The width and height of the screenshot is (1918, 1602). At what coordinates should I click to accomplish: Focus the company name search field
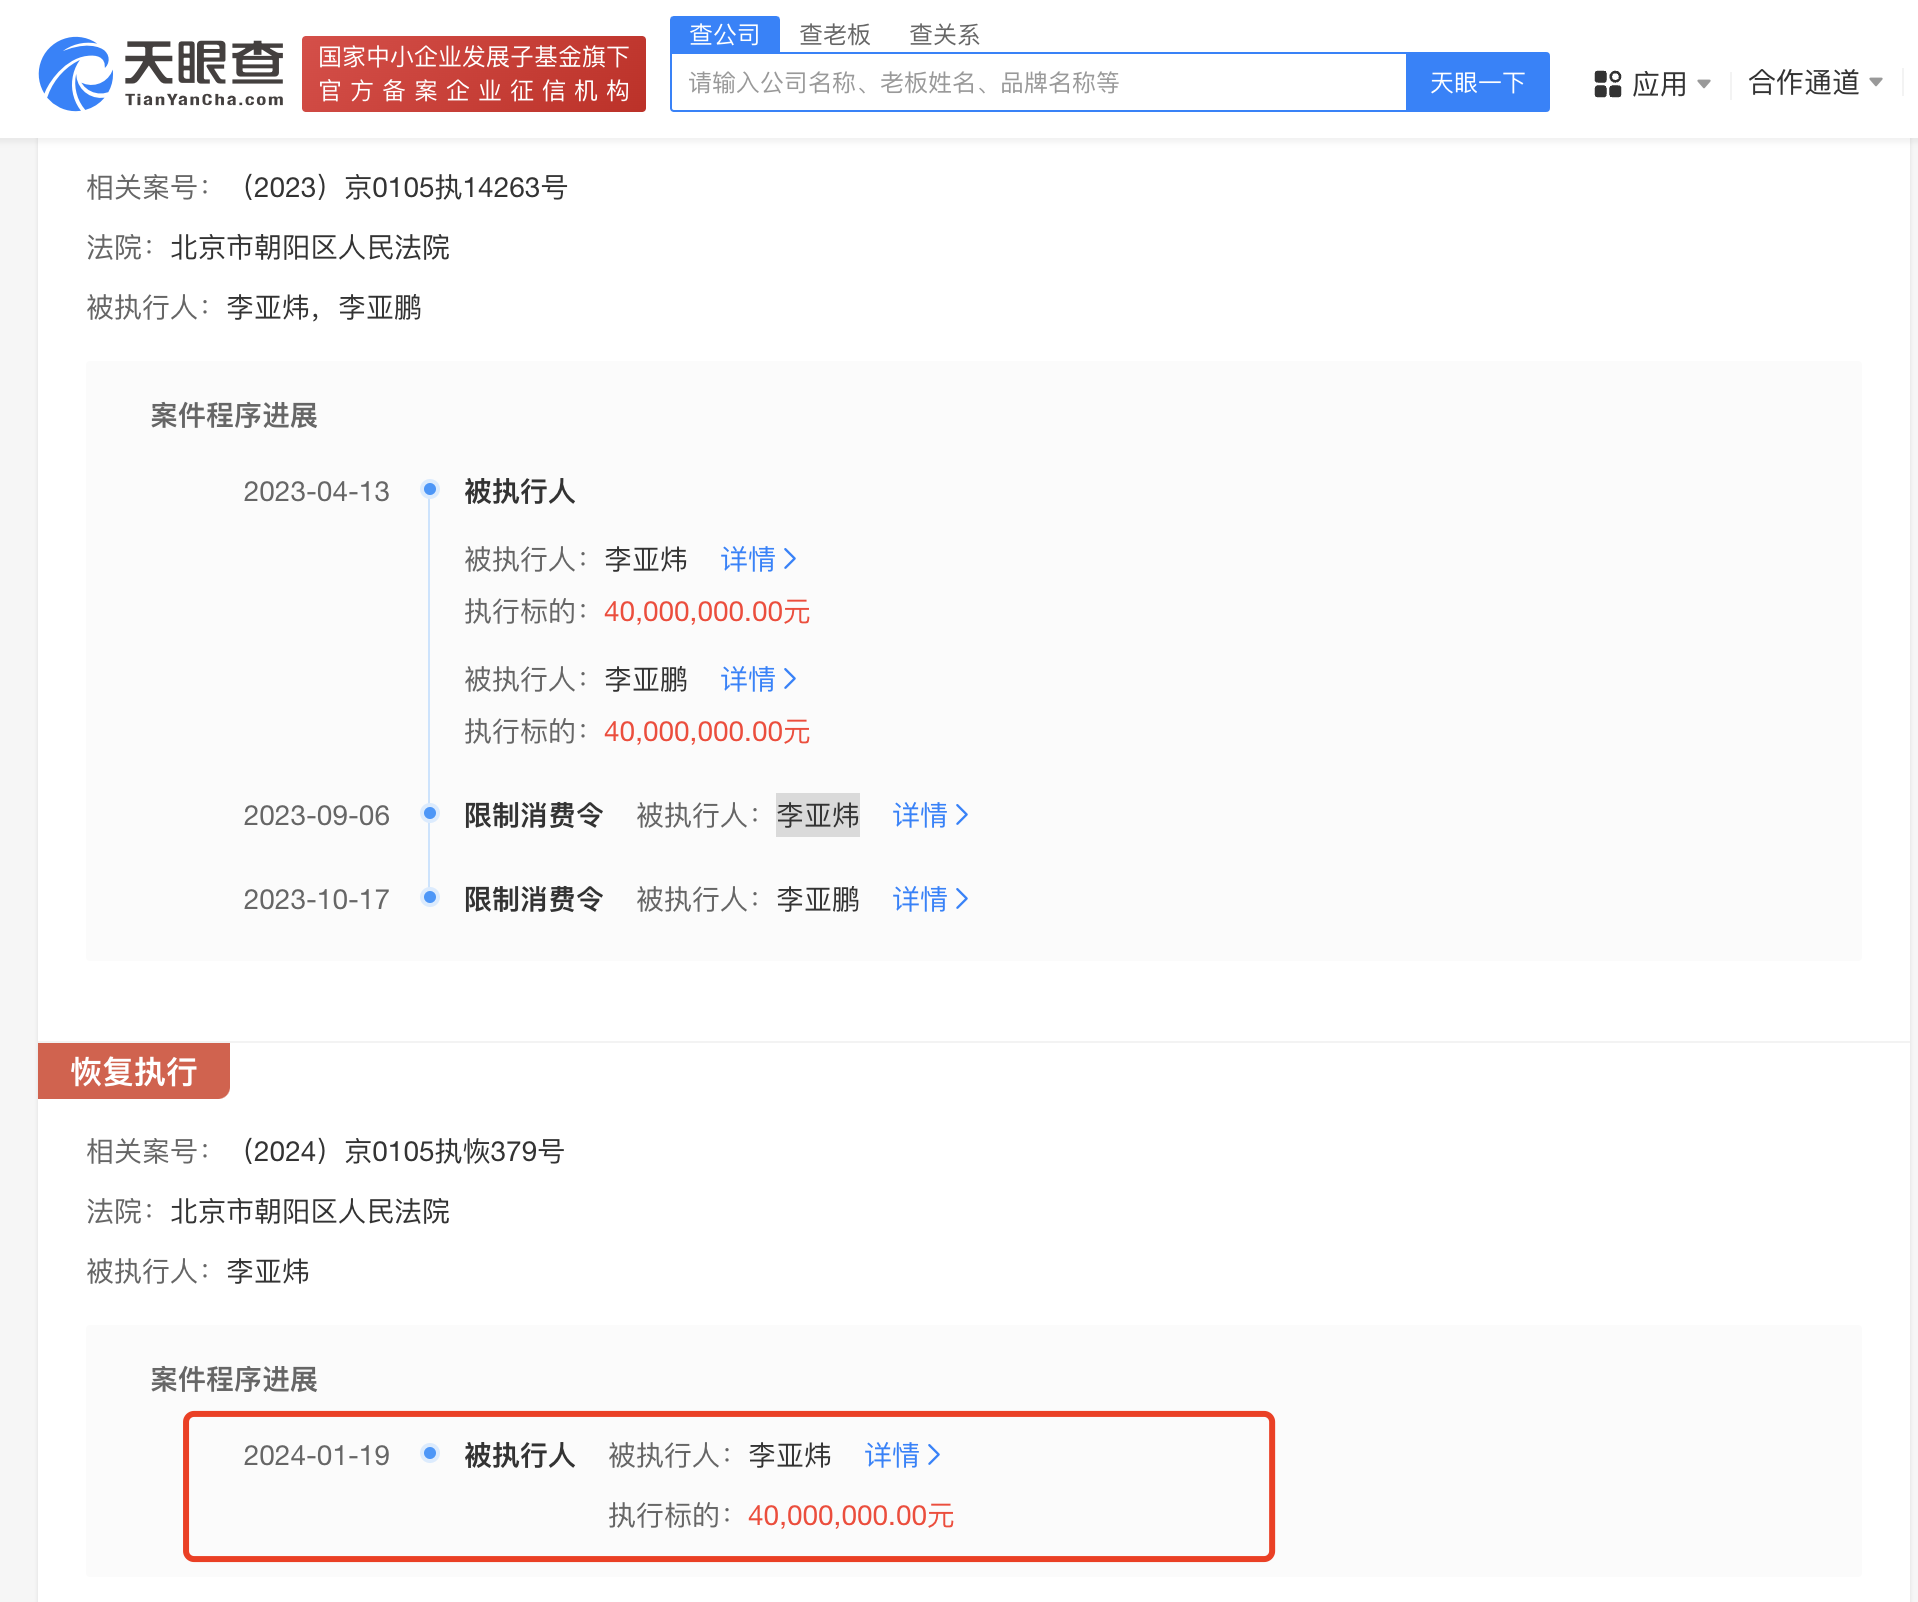[1039, 82]
